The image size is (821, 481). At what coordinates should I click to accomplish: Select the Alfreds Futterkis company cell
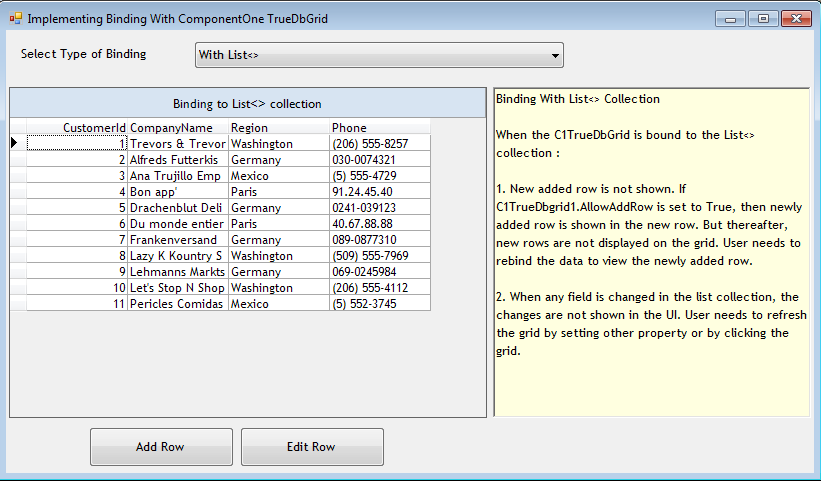pos(177,160)
